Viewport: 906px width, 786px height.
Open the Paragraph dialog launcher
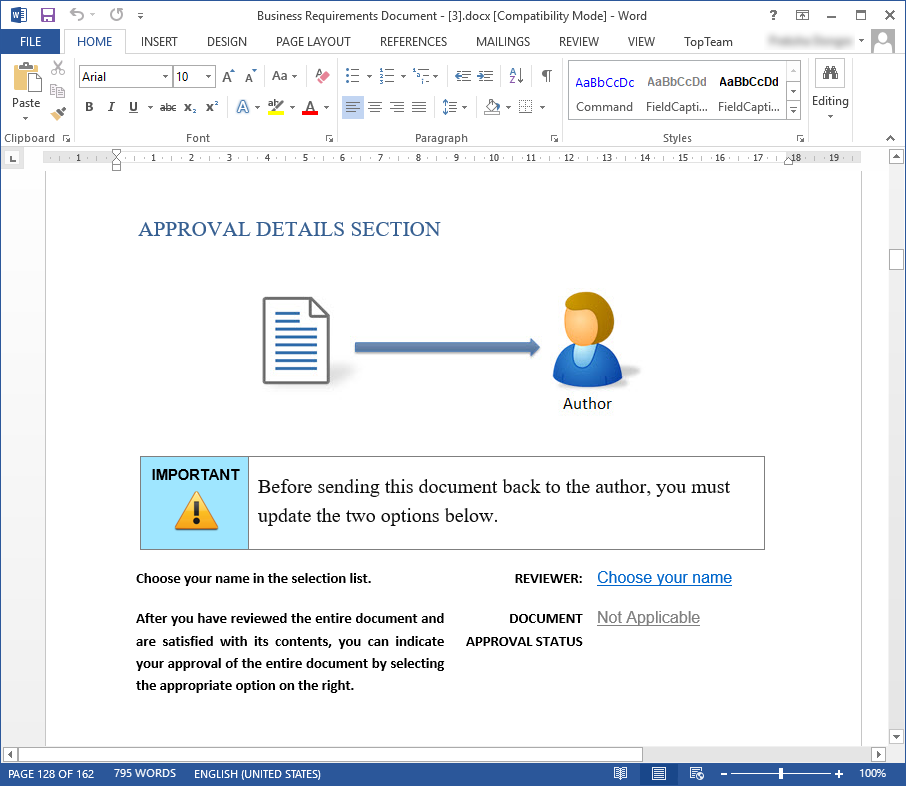point(554,138)
